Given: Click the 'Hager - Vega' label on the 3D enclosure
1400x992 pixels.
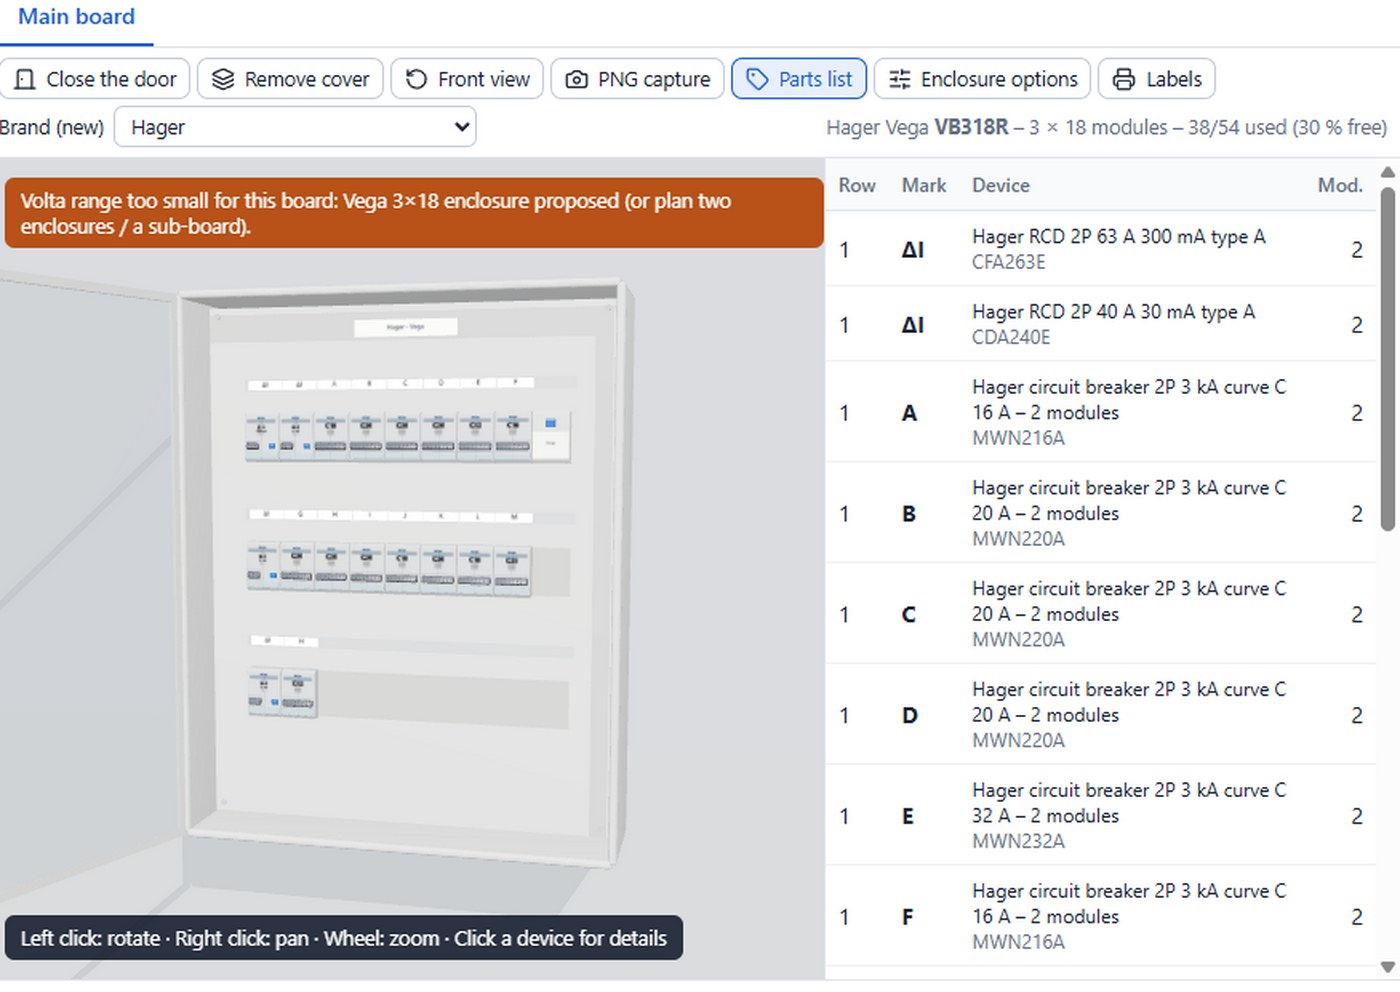Looking at the screenshot, I should [x=406, y=327].
